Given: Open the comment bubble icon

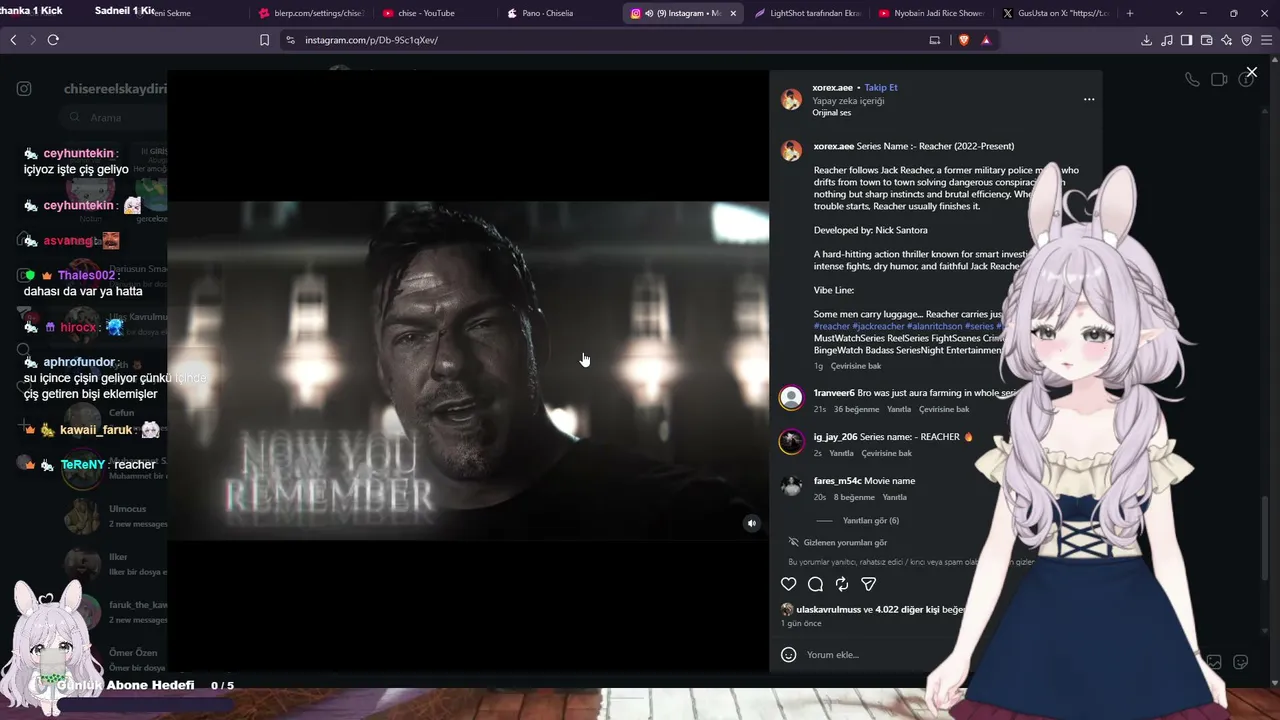Looking at the screenshot, I should coord(815,584).
